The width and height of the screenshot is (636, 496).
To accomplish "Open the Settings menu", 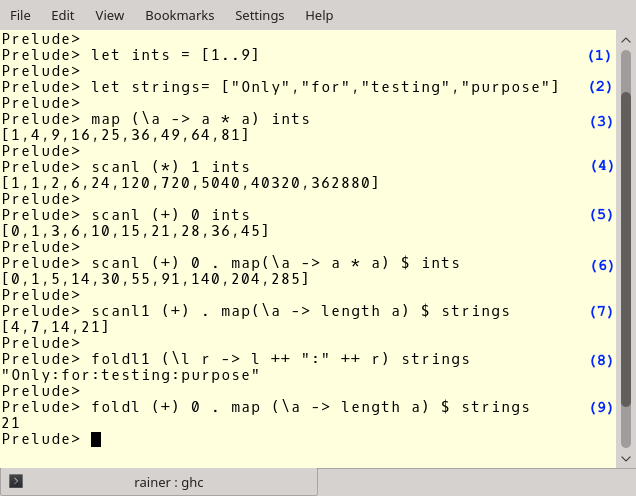I will coord(260,15).
